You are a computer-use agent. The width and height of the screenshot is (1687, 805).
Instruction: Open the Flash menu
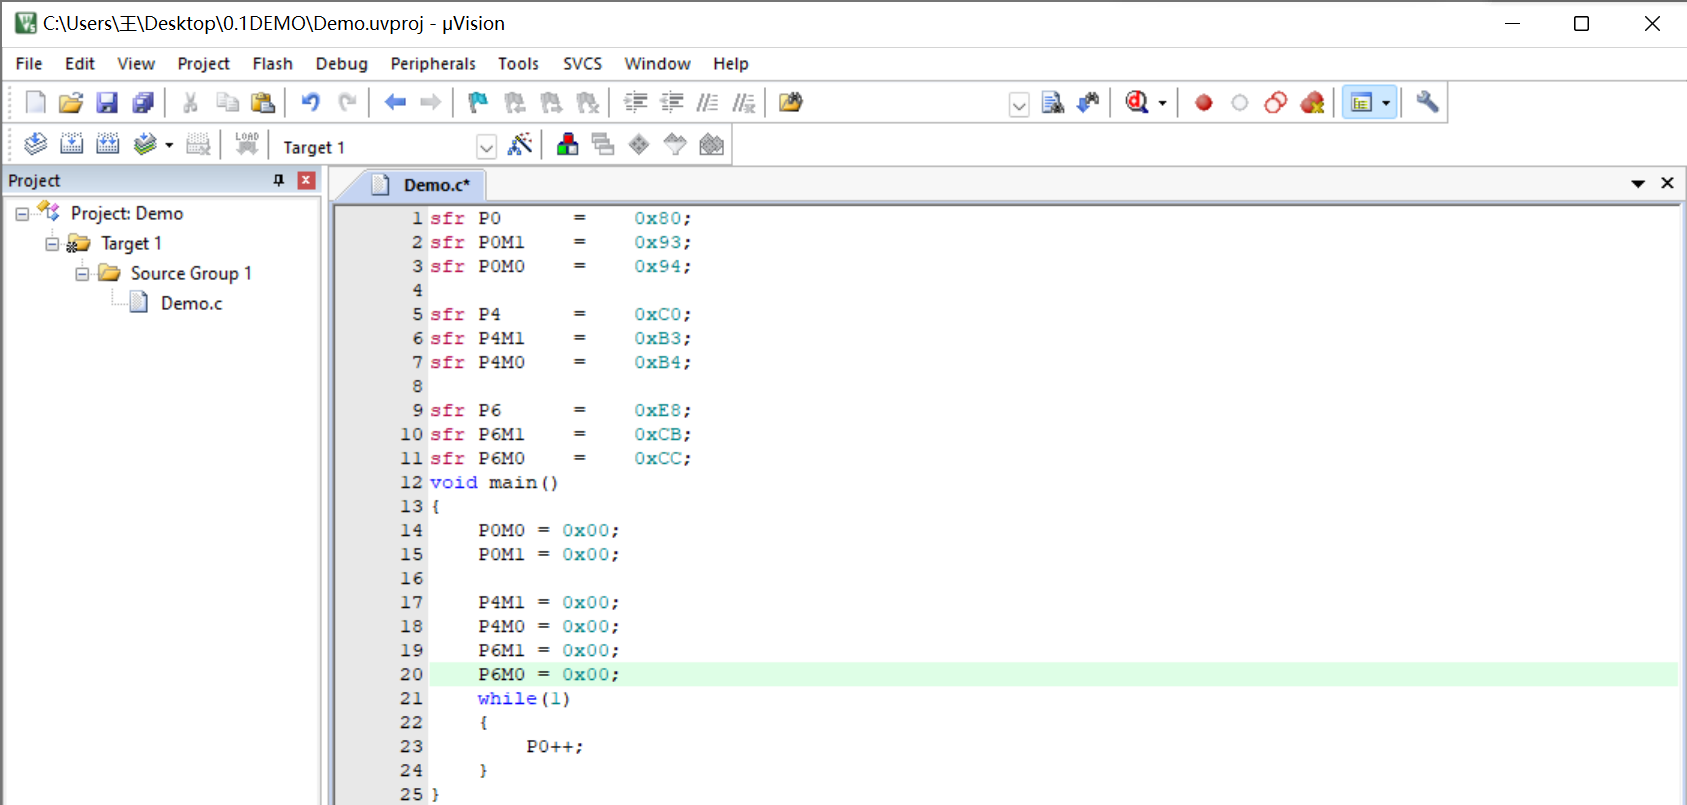click(x=272, y=63)
